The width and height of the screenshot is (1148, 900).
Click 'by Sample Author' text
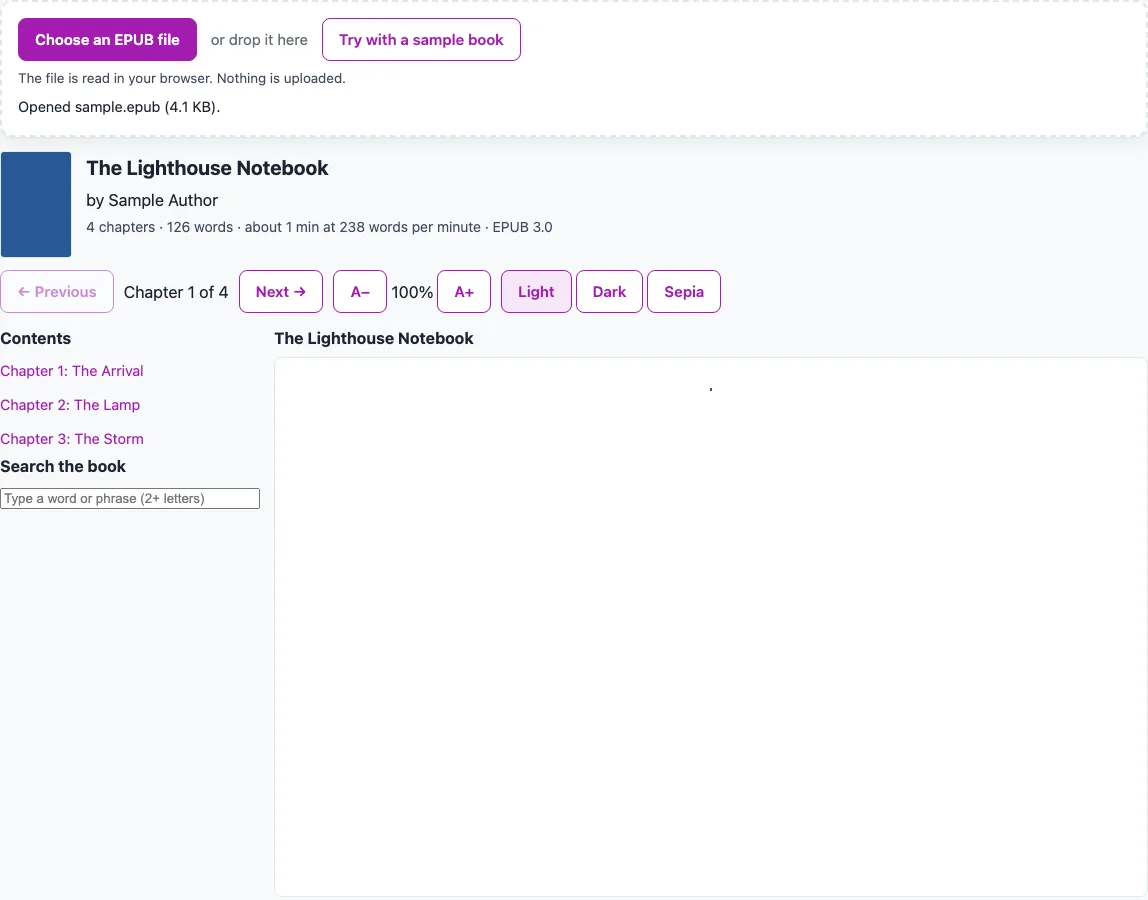(152, 201)
